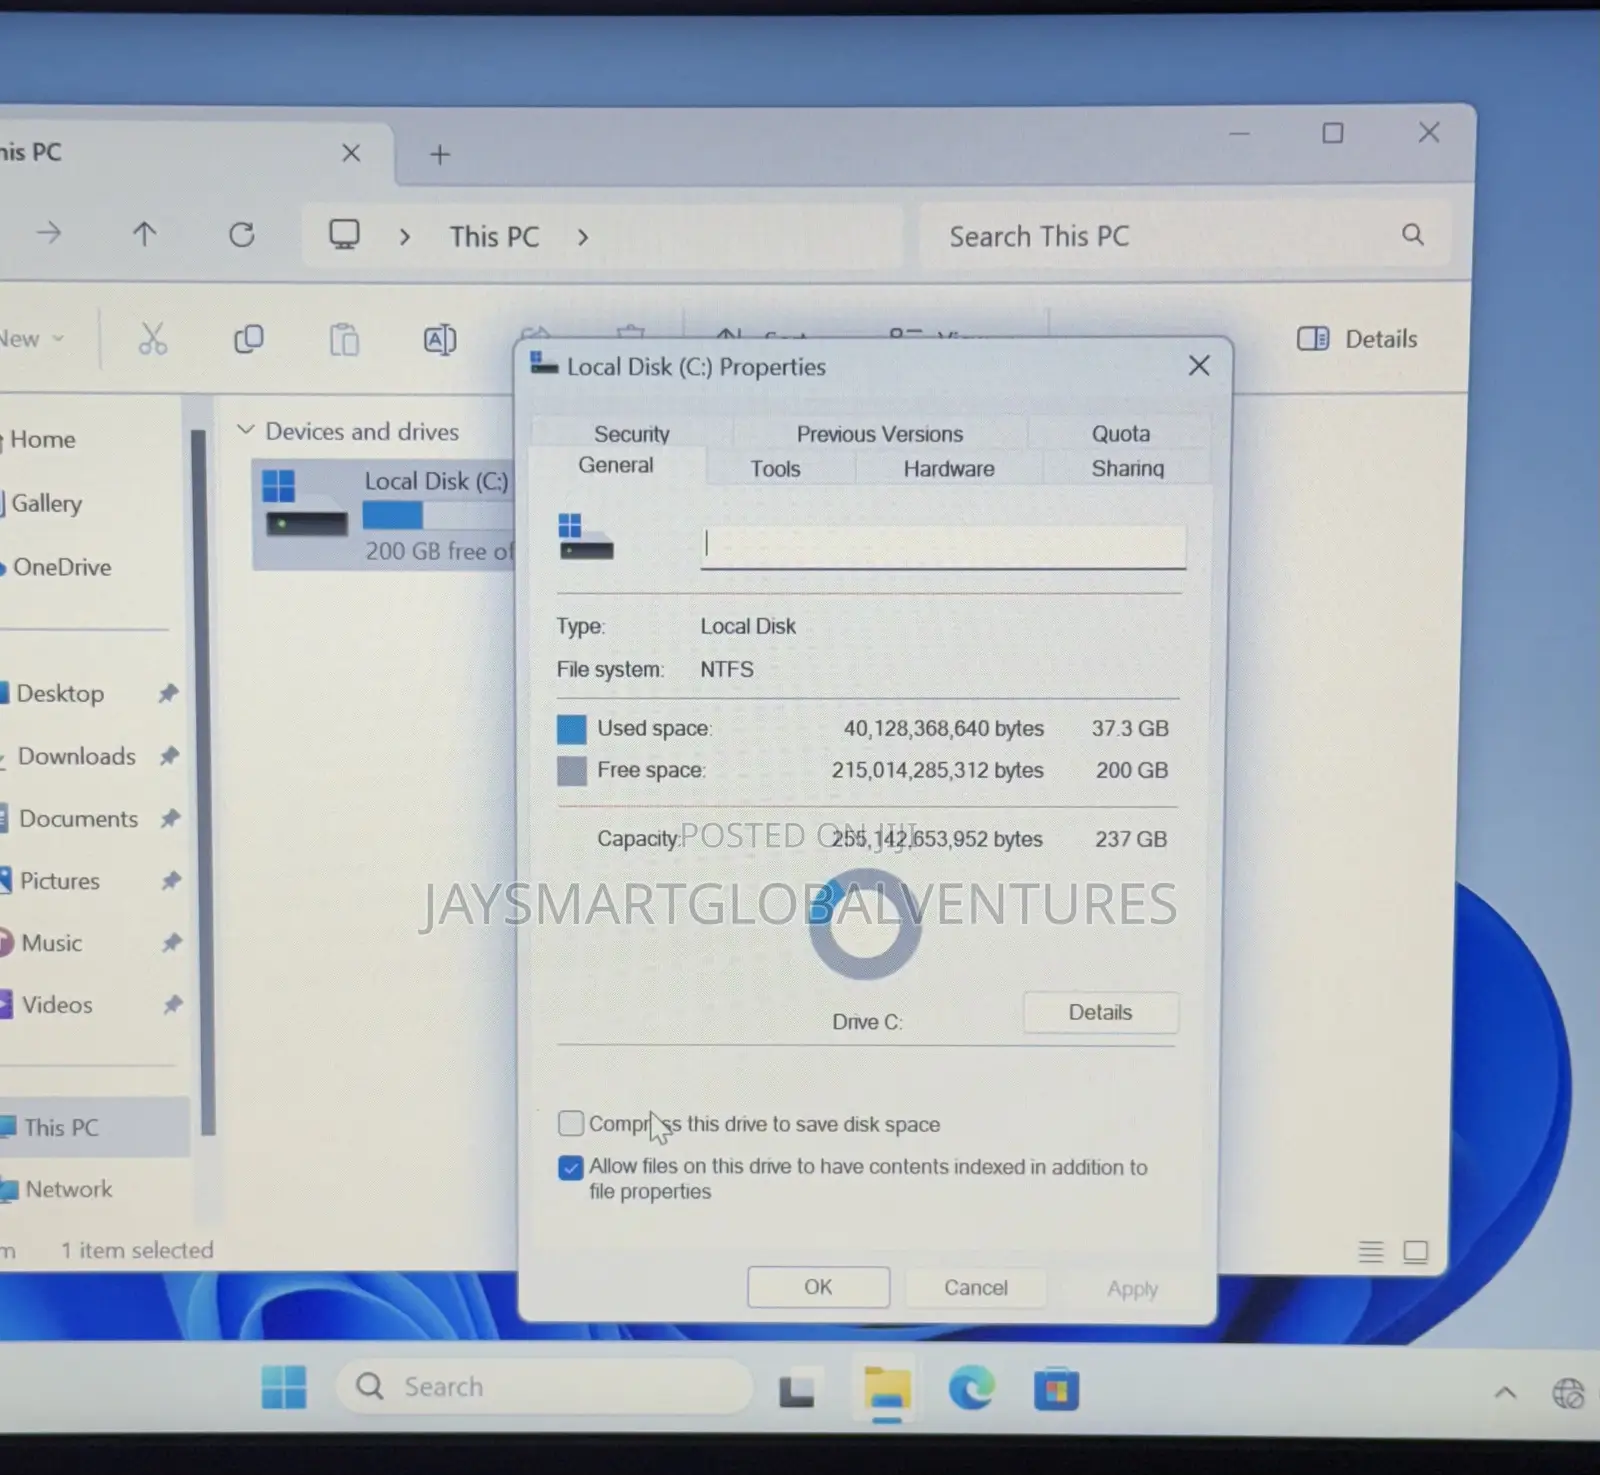The width and height of the screenshot is (1600, 1475).
Task: Click the PC monitor icon in address bar
Action: pos(345,235)
